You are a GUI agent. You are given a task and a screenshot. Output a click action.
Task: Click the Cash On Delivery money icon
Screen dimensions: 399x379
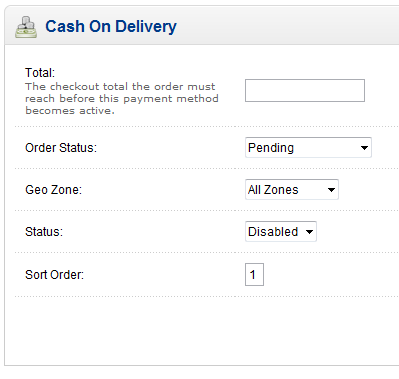click(x=26, y=27)
